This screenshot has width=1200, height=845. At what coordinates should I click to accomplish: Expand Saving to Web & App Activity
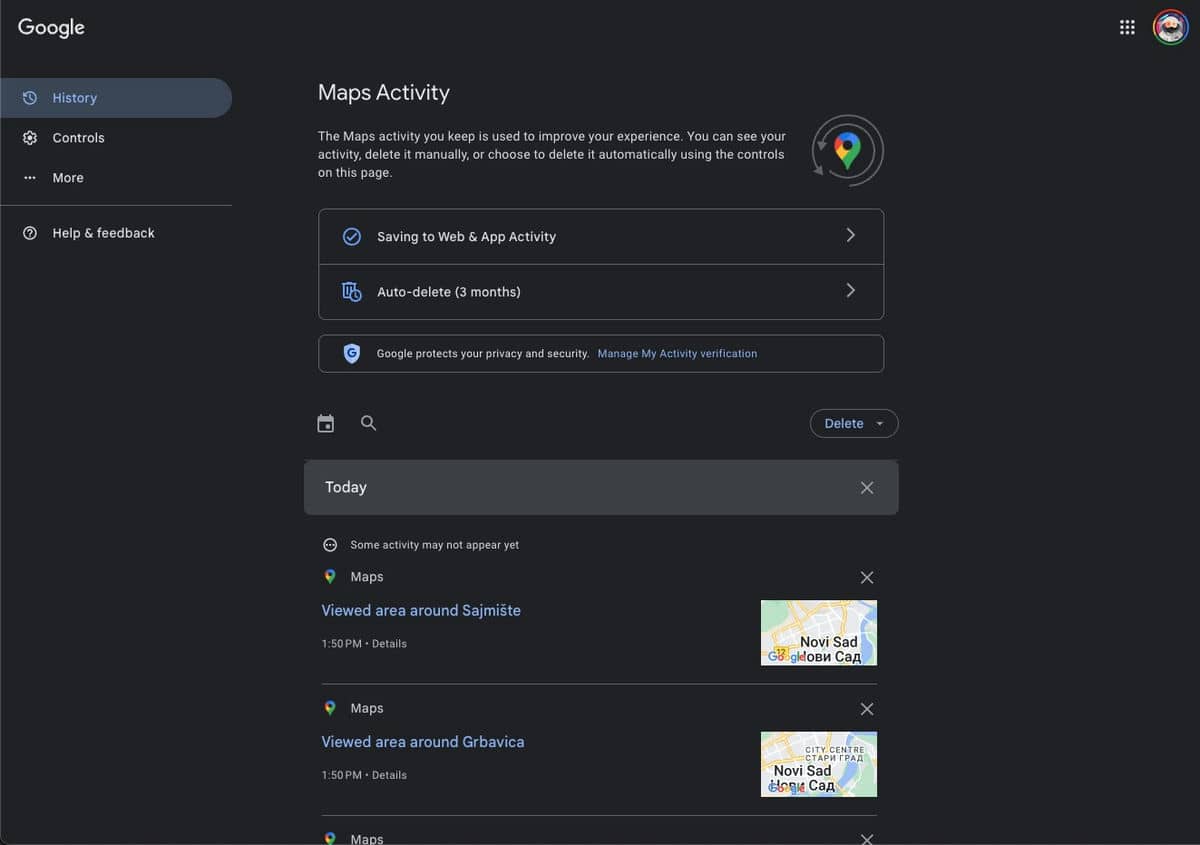(x=600, y=237)
